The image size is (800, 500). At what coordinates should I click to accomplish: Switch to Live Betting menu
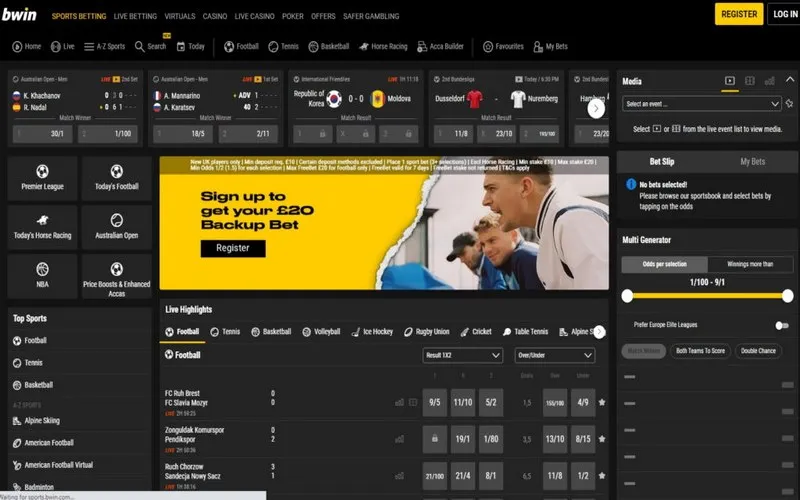pos(135,16)
